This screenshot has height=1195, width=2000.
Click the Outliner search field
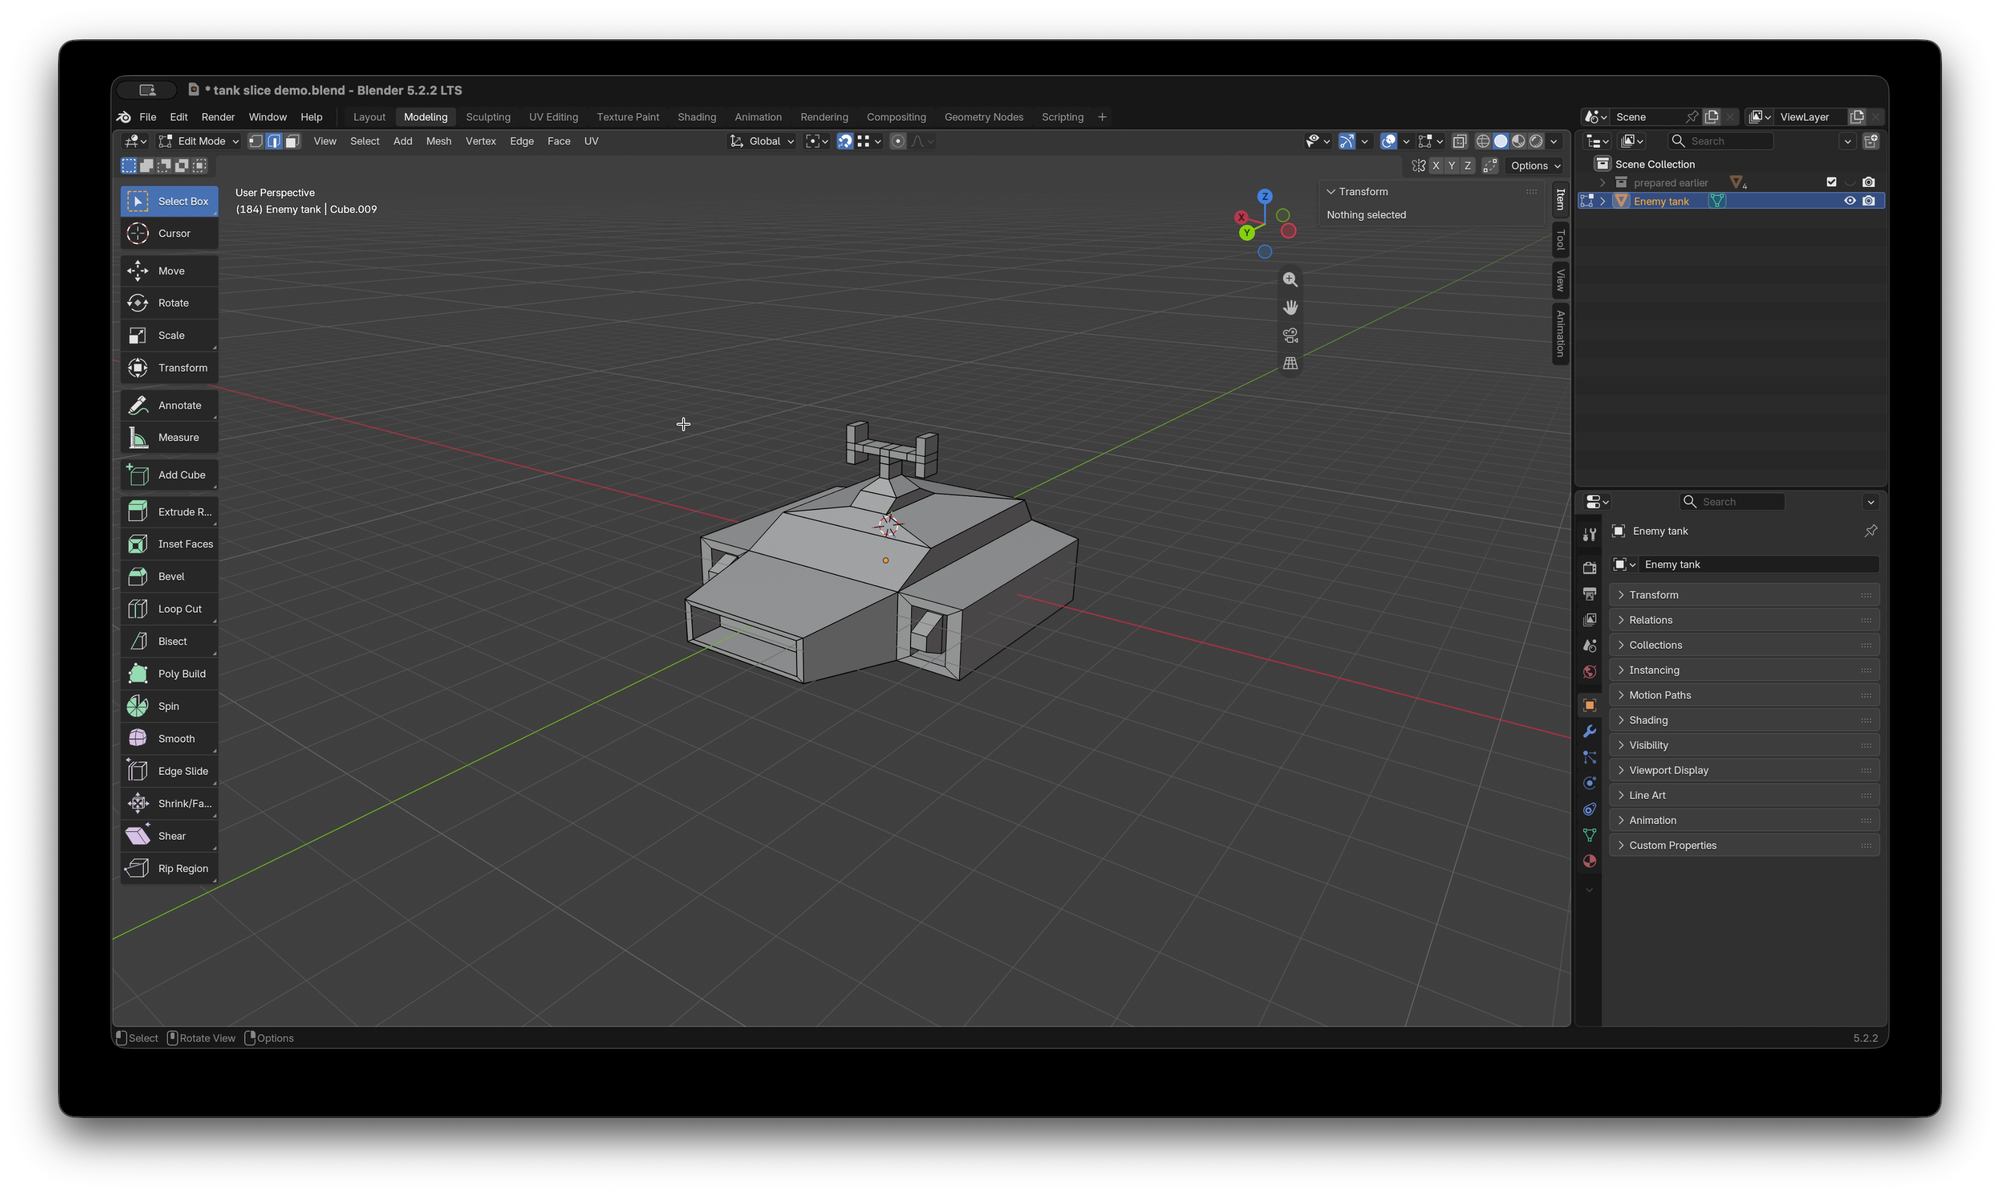click(x=1722, y=141)
